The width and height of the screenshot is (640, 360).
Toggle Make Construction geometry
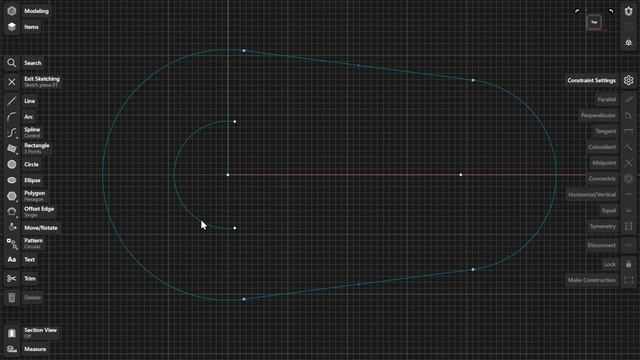pyautogui.click(x=629, y=280)
